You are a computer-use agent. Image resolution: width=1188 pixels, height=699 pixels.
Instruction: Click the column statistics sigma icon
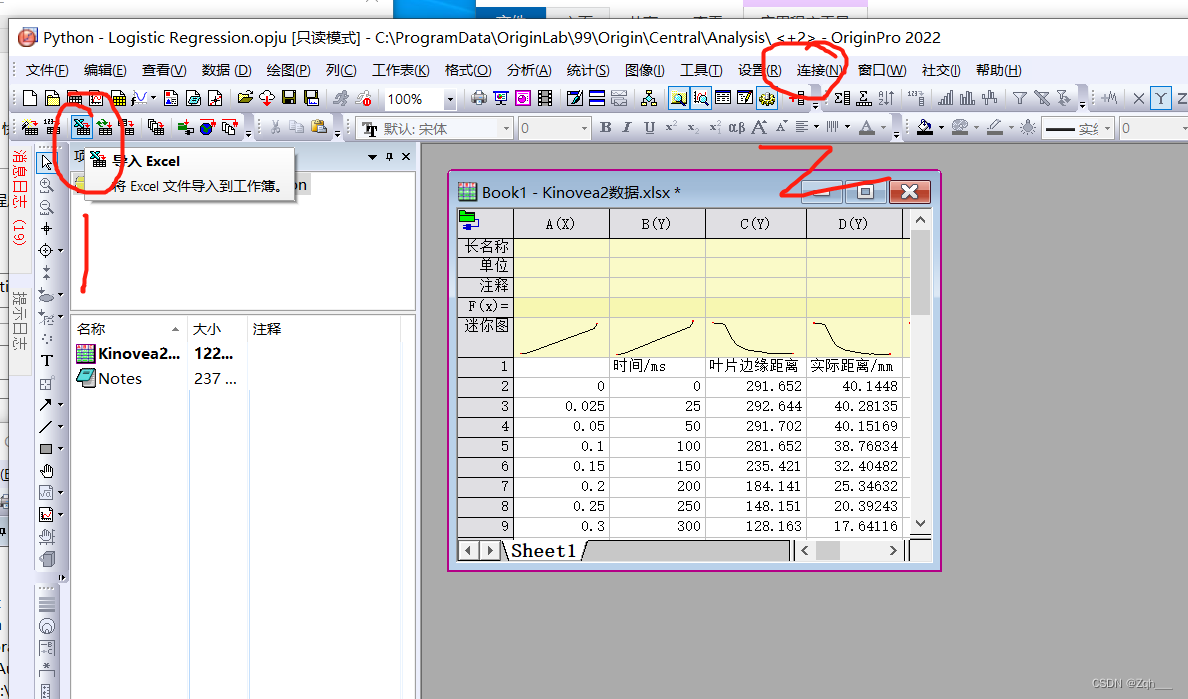[842, 98]
